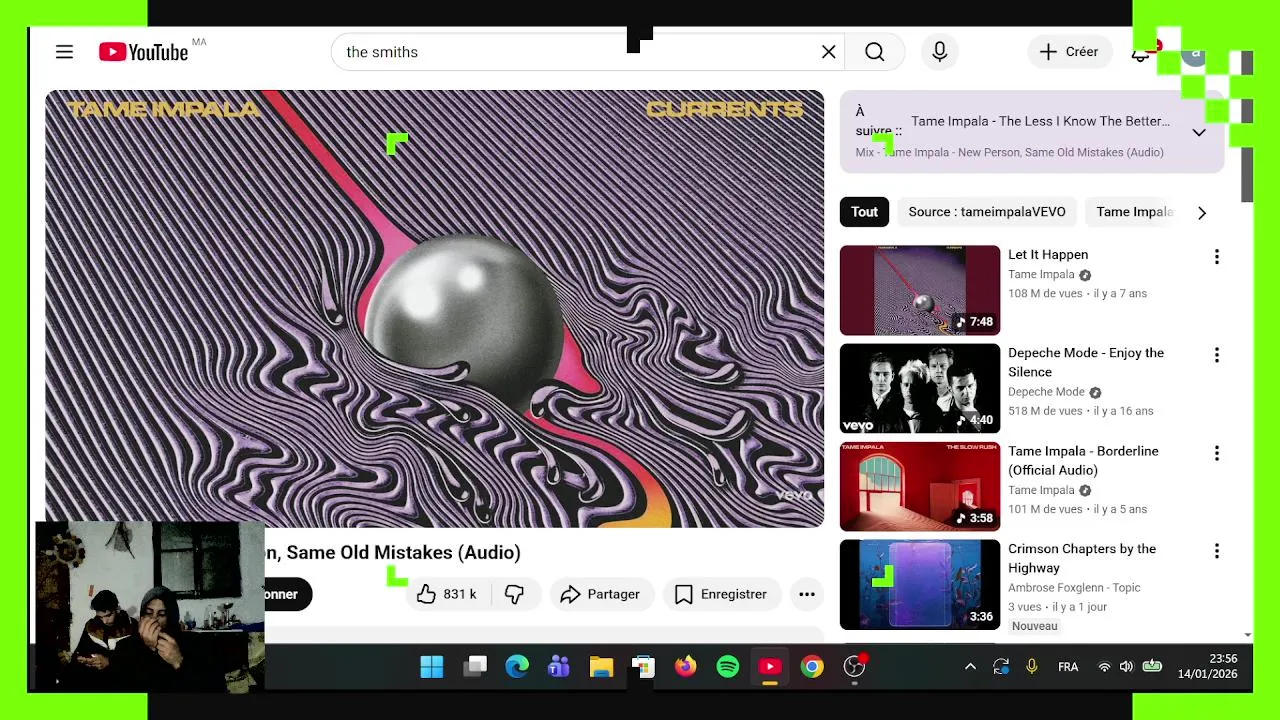The height and width of the screenshot is (720, 1280).
Task: Open Task View in taskbar
Action: 476,667
